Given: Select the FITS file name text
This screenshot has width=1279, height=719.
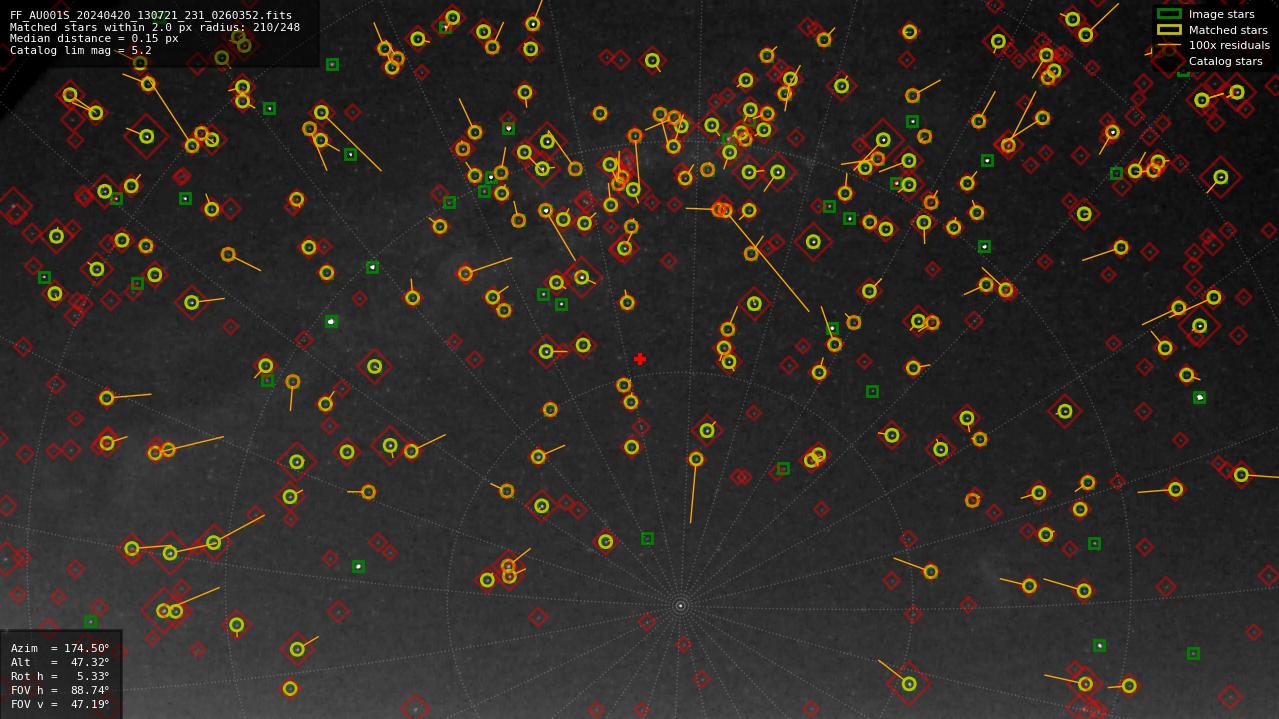Looking at the screenshot, I should 151,15.
